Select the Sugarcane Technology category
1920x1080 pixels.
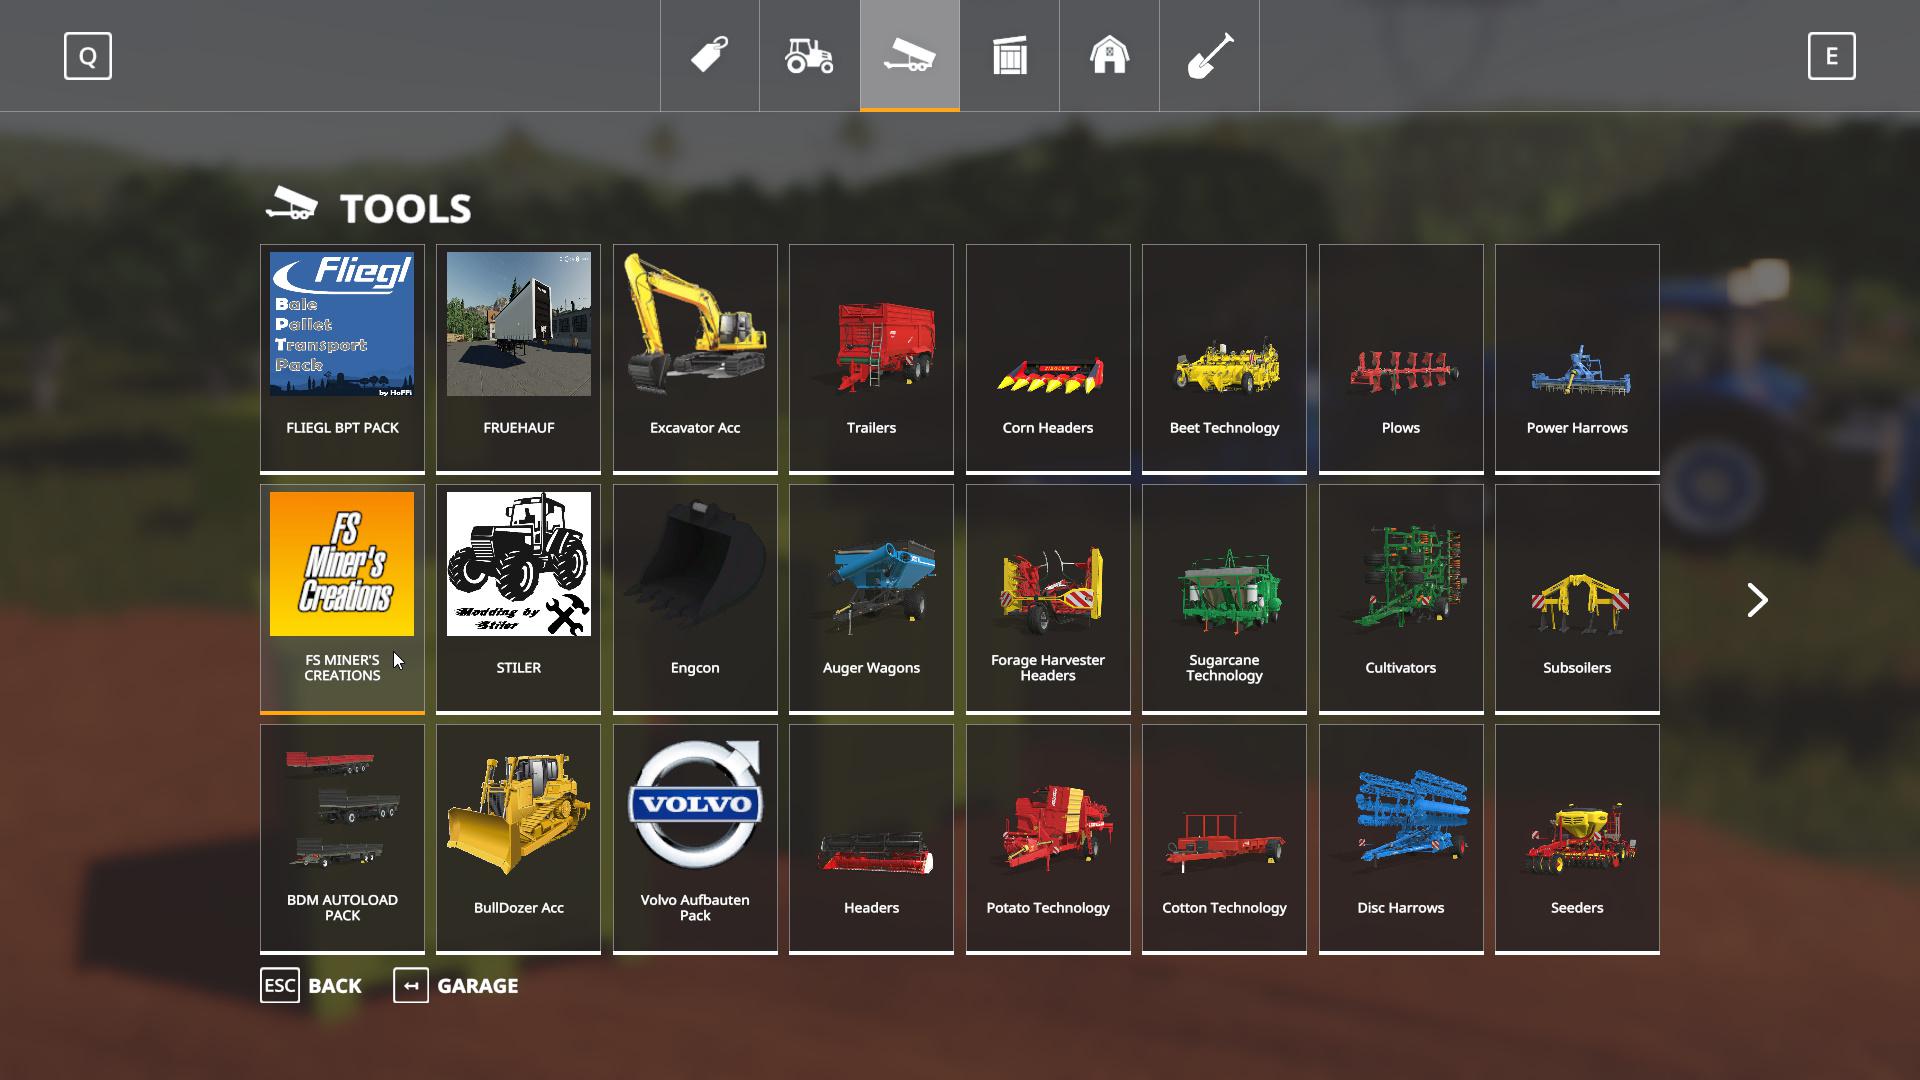pos(1224,597)
